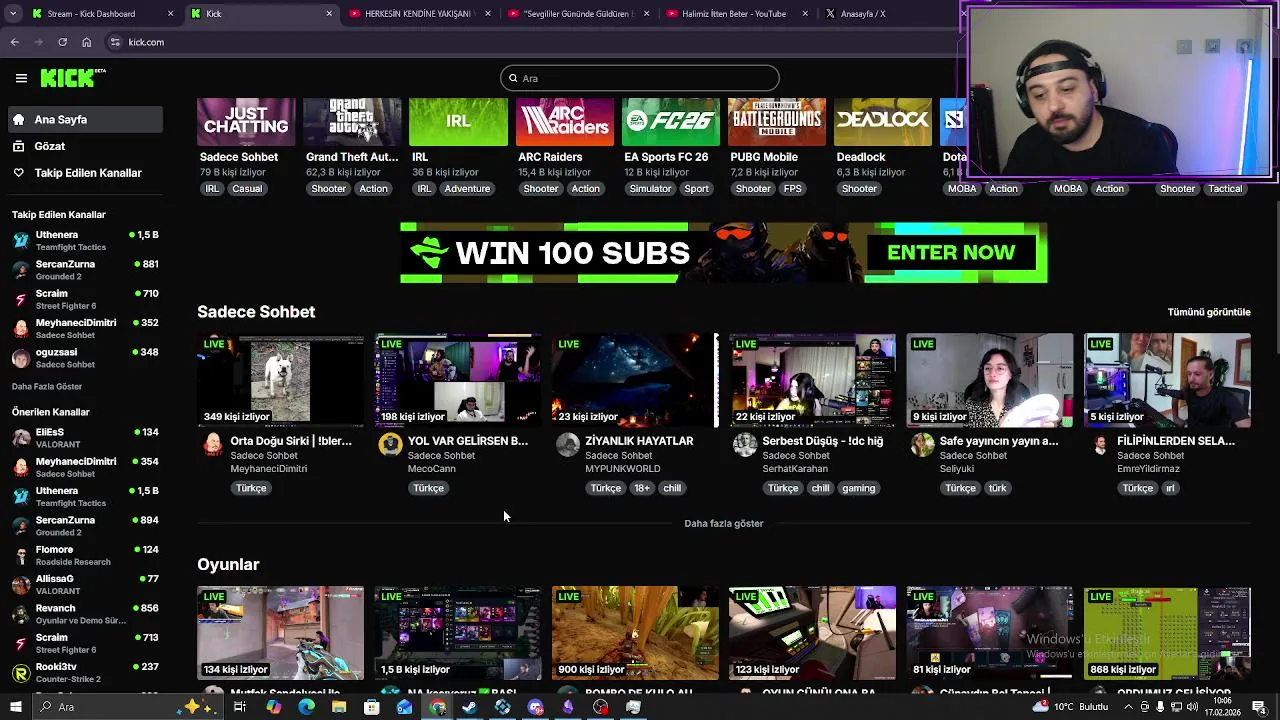1280x720 pixels.
Task: Open oguzsasi followed channel
Action: tap(85, 358)
